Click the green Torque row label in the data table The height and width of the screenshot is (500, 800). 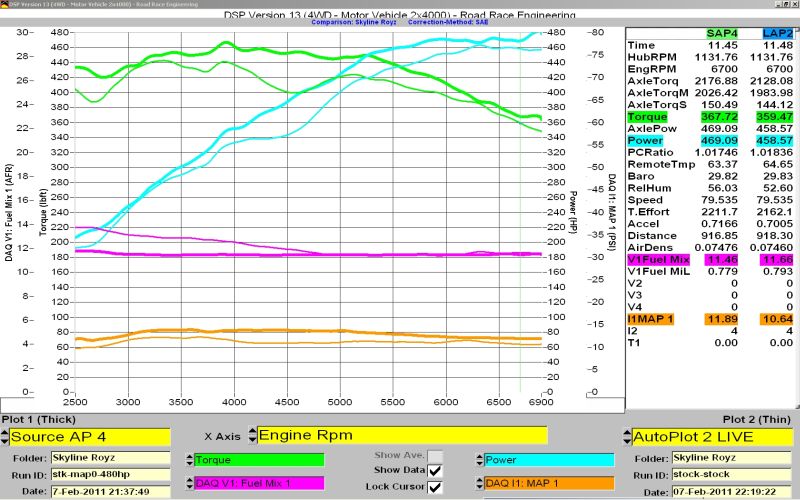point(647,117)
